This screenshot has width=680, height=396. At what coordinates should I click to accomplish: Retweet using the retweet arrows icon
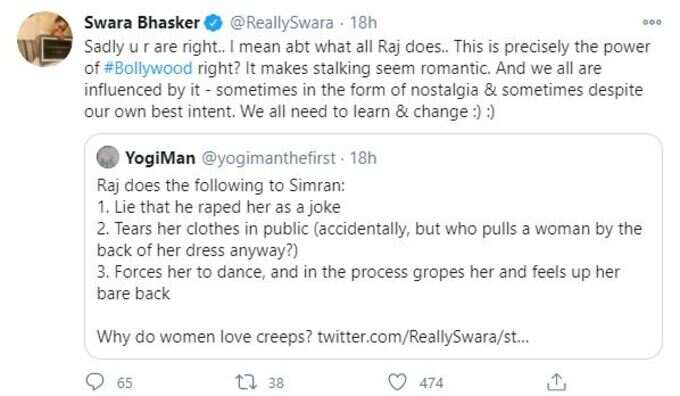click(x=246, y=382)
